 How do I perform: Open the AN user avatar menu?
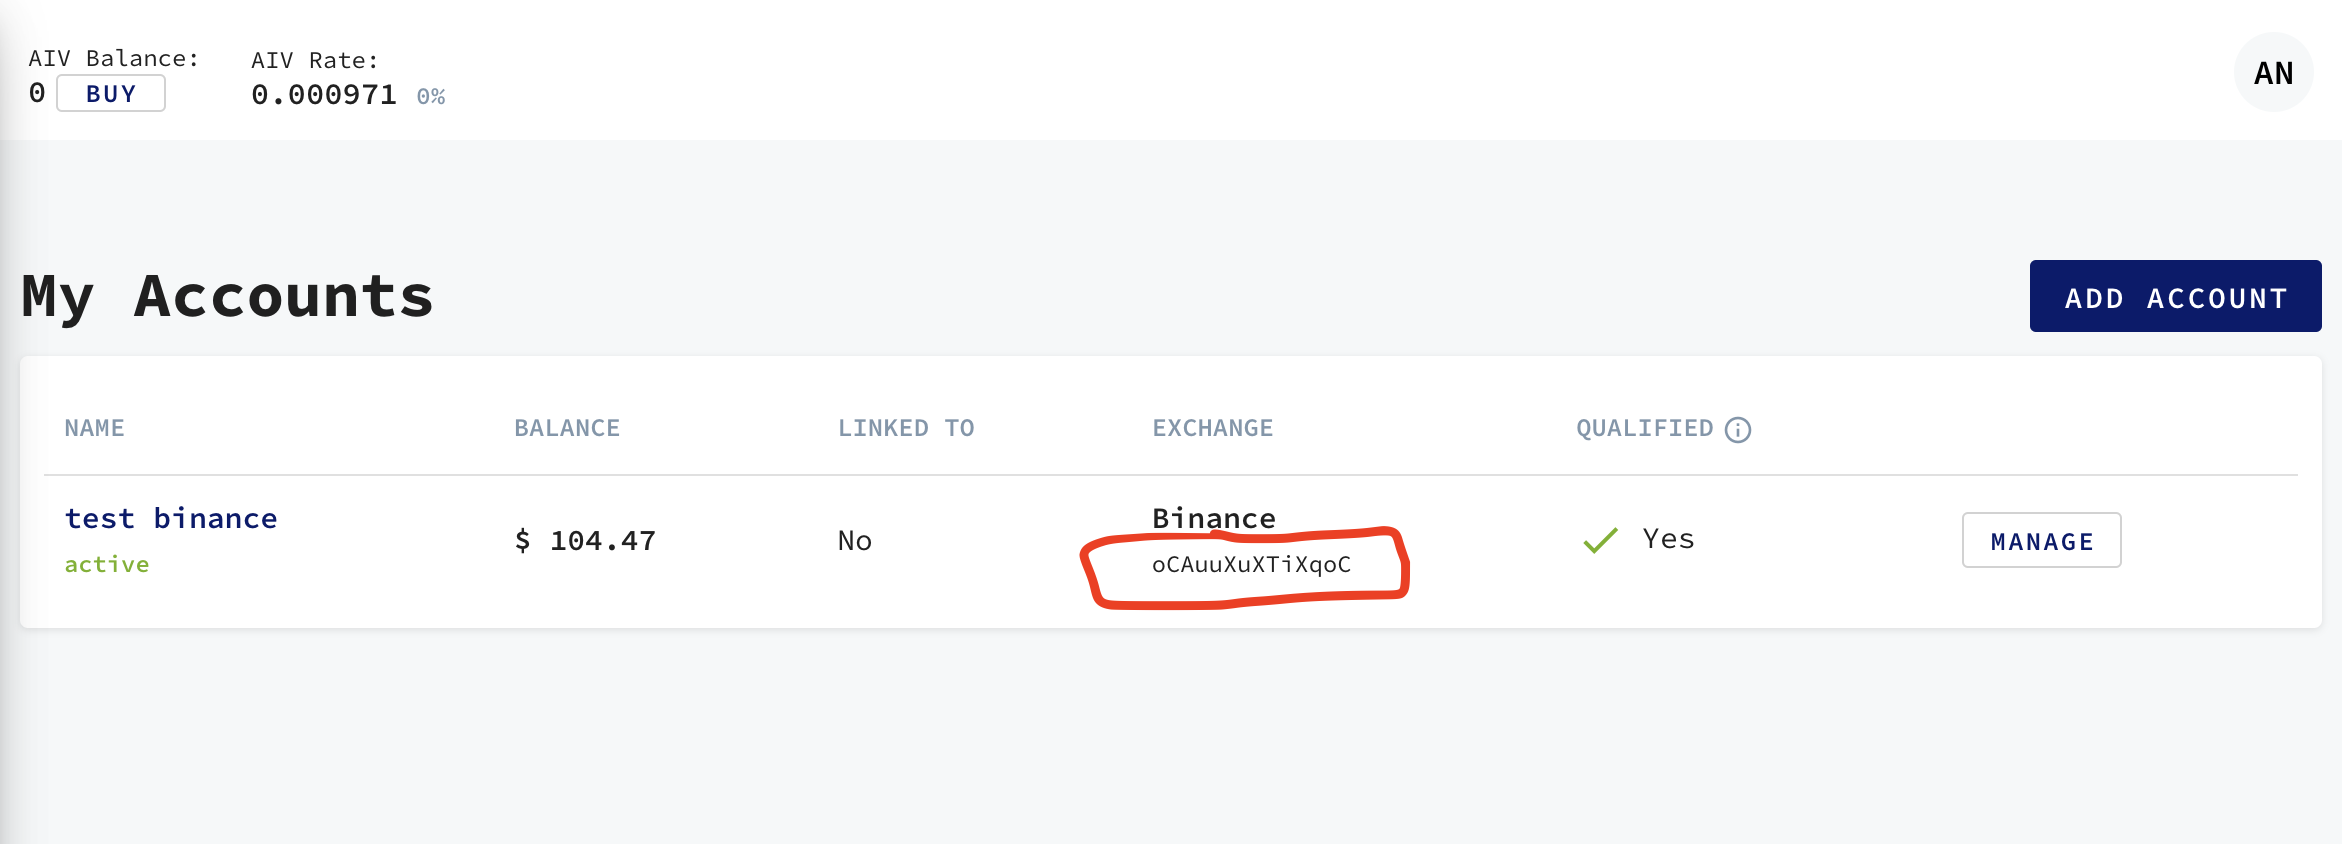pyautogui.click(x=2273, y=72)
